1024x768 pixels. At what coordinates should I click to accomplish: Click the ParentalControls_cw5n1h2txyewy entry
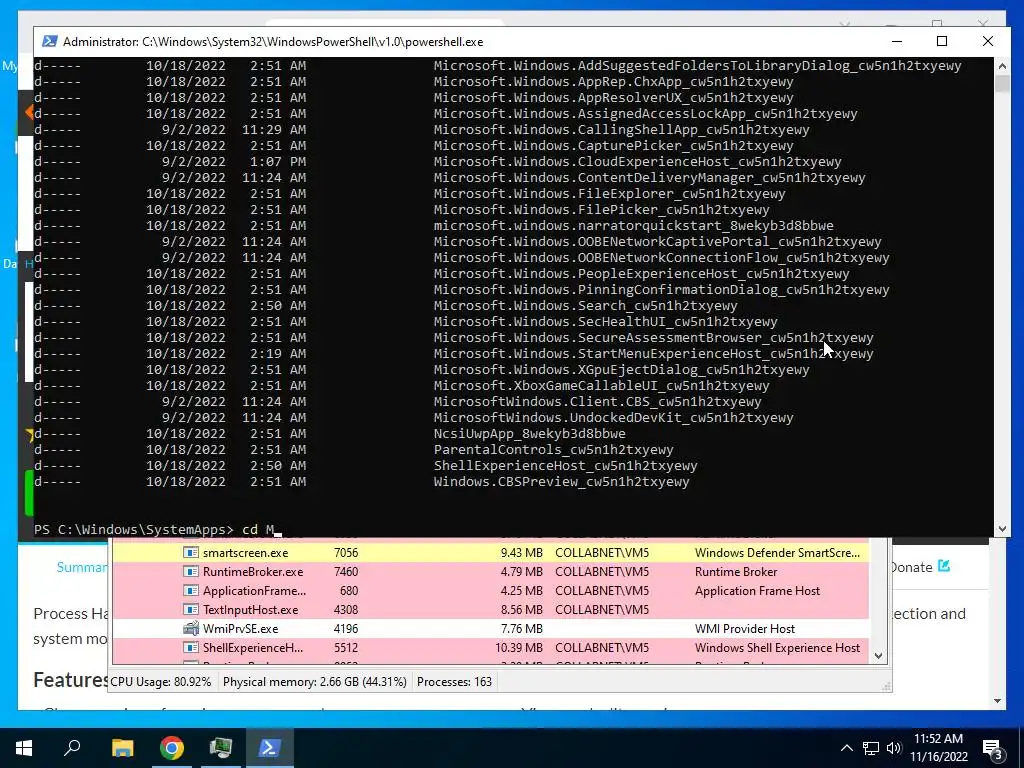tap(553, 449)
